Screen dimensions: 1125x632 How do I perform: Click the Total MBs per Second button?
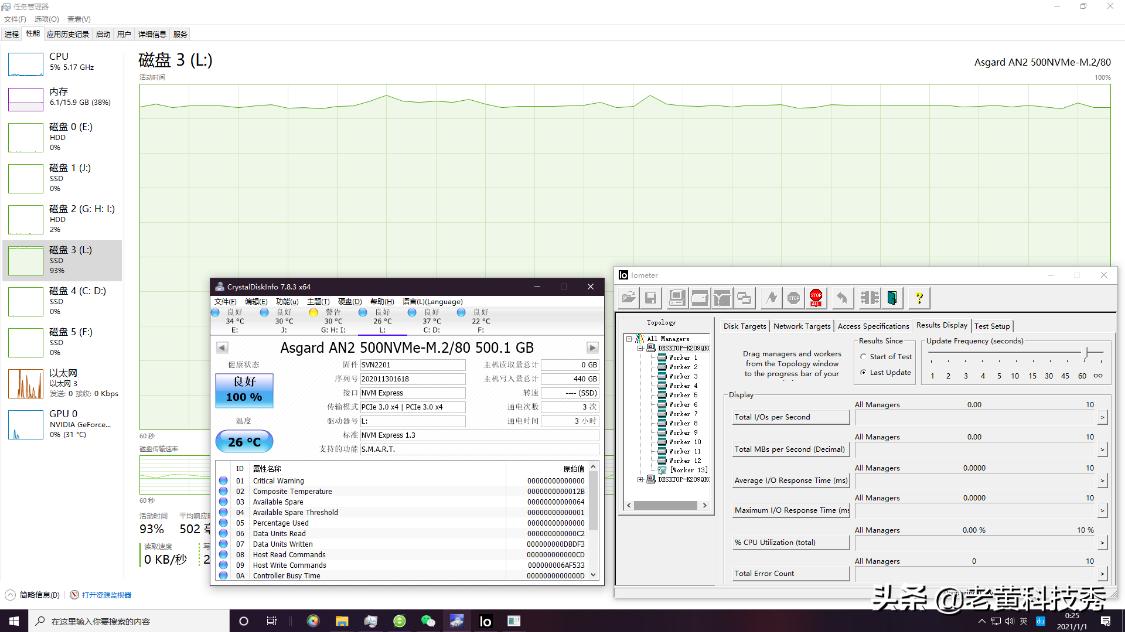(789, 449)
